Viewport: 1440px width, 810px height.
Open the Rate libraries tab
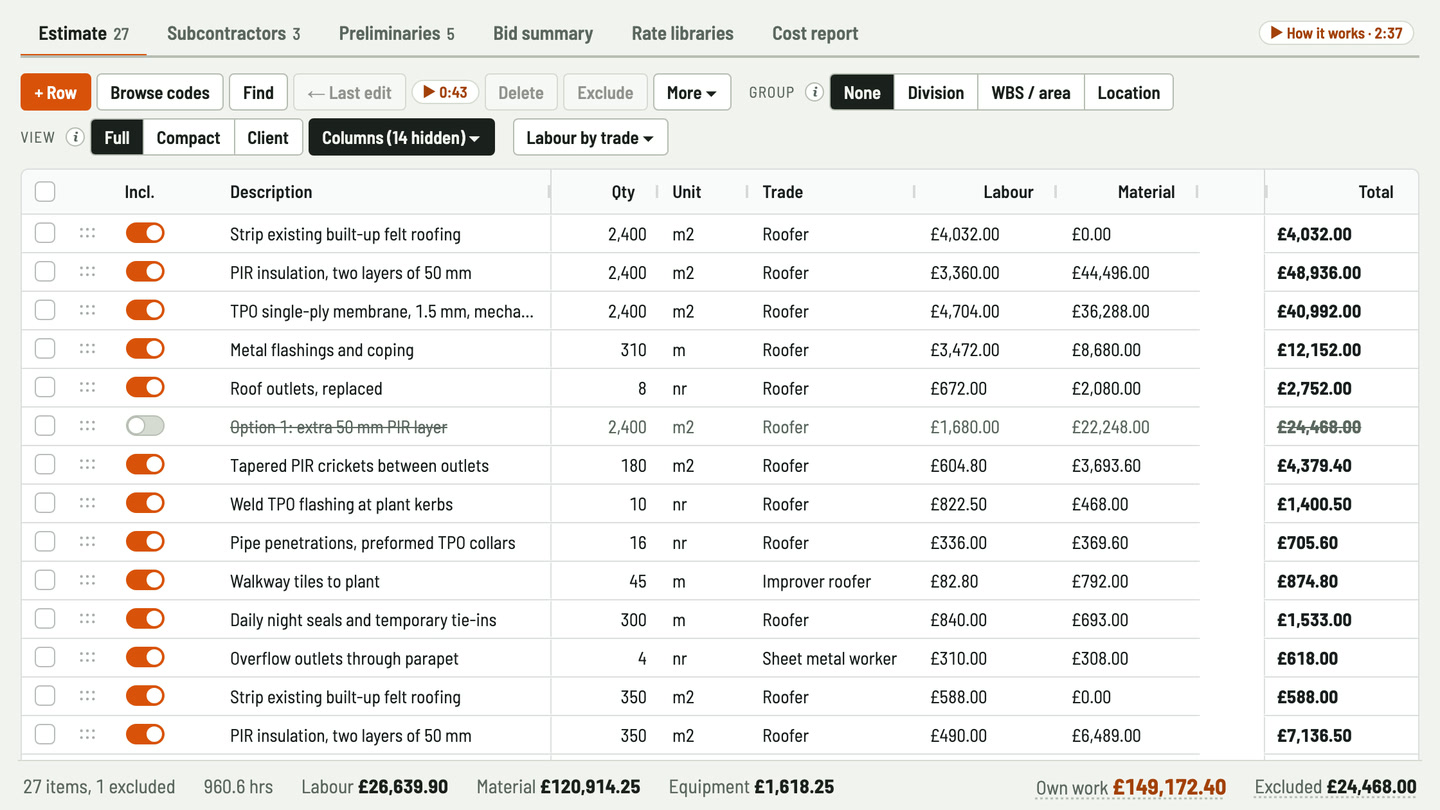(x=683, y=33)
